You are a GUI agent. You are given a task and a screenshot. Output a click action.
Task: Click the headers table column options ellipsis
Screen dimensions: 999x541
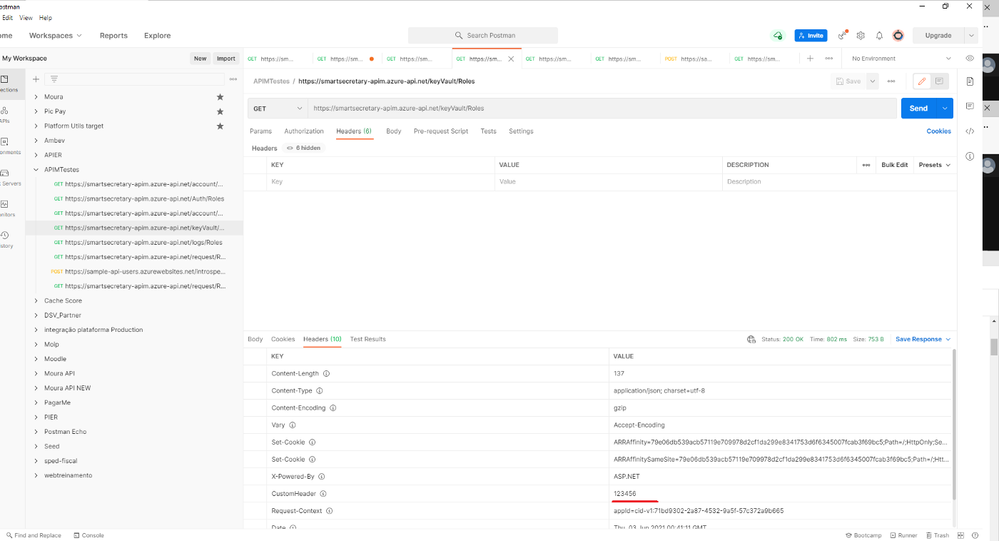866,165
